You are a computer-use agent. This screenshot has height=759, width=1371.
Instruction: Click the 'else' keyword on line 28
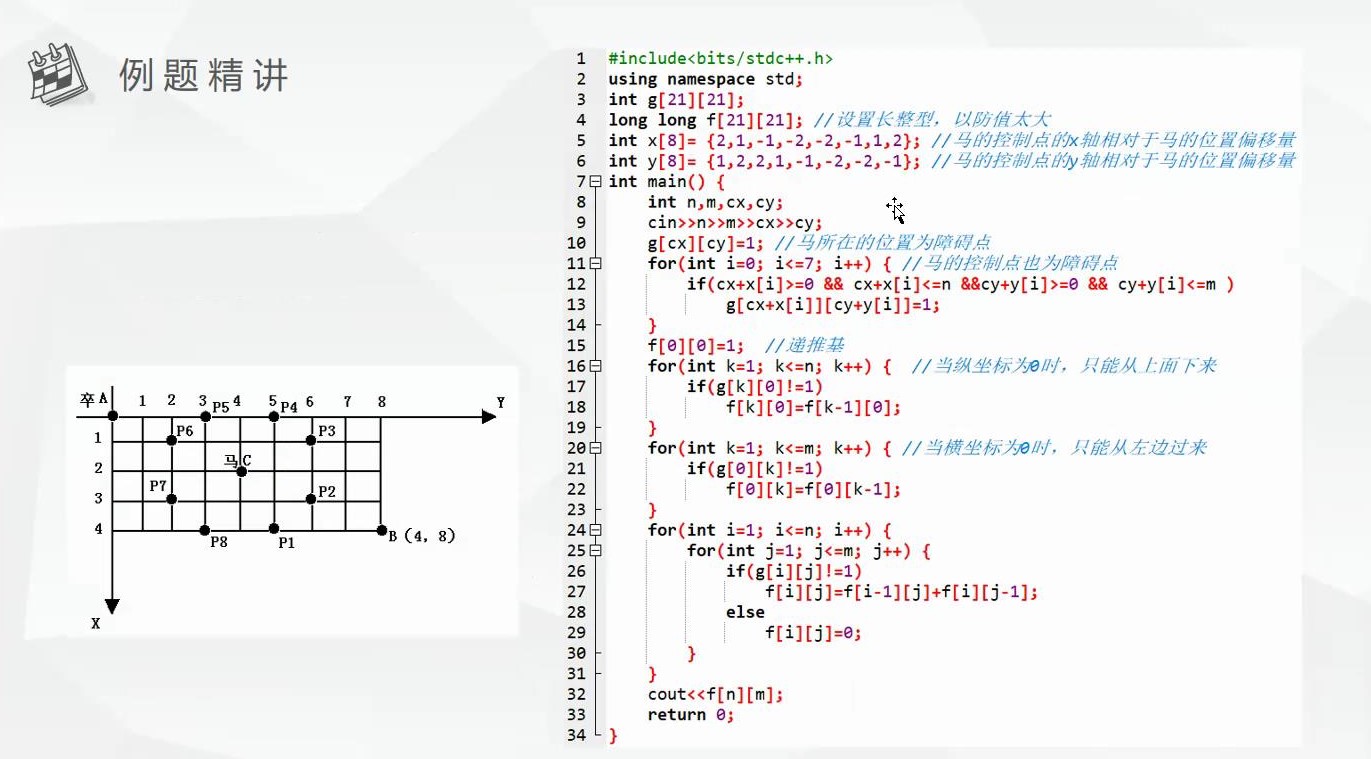(745, 612)
